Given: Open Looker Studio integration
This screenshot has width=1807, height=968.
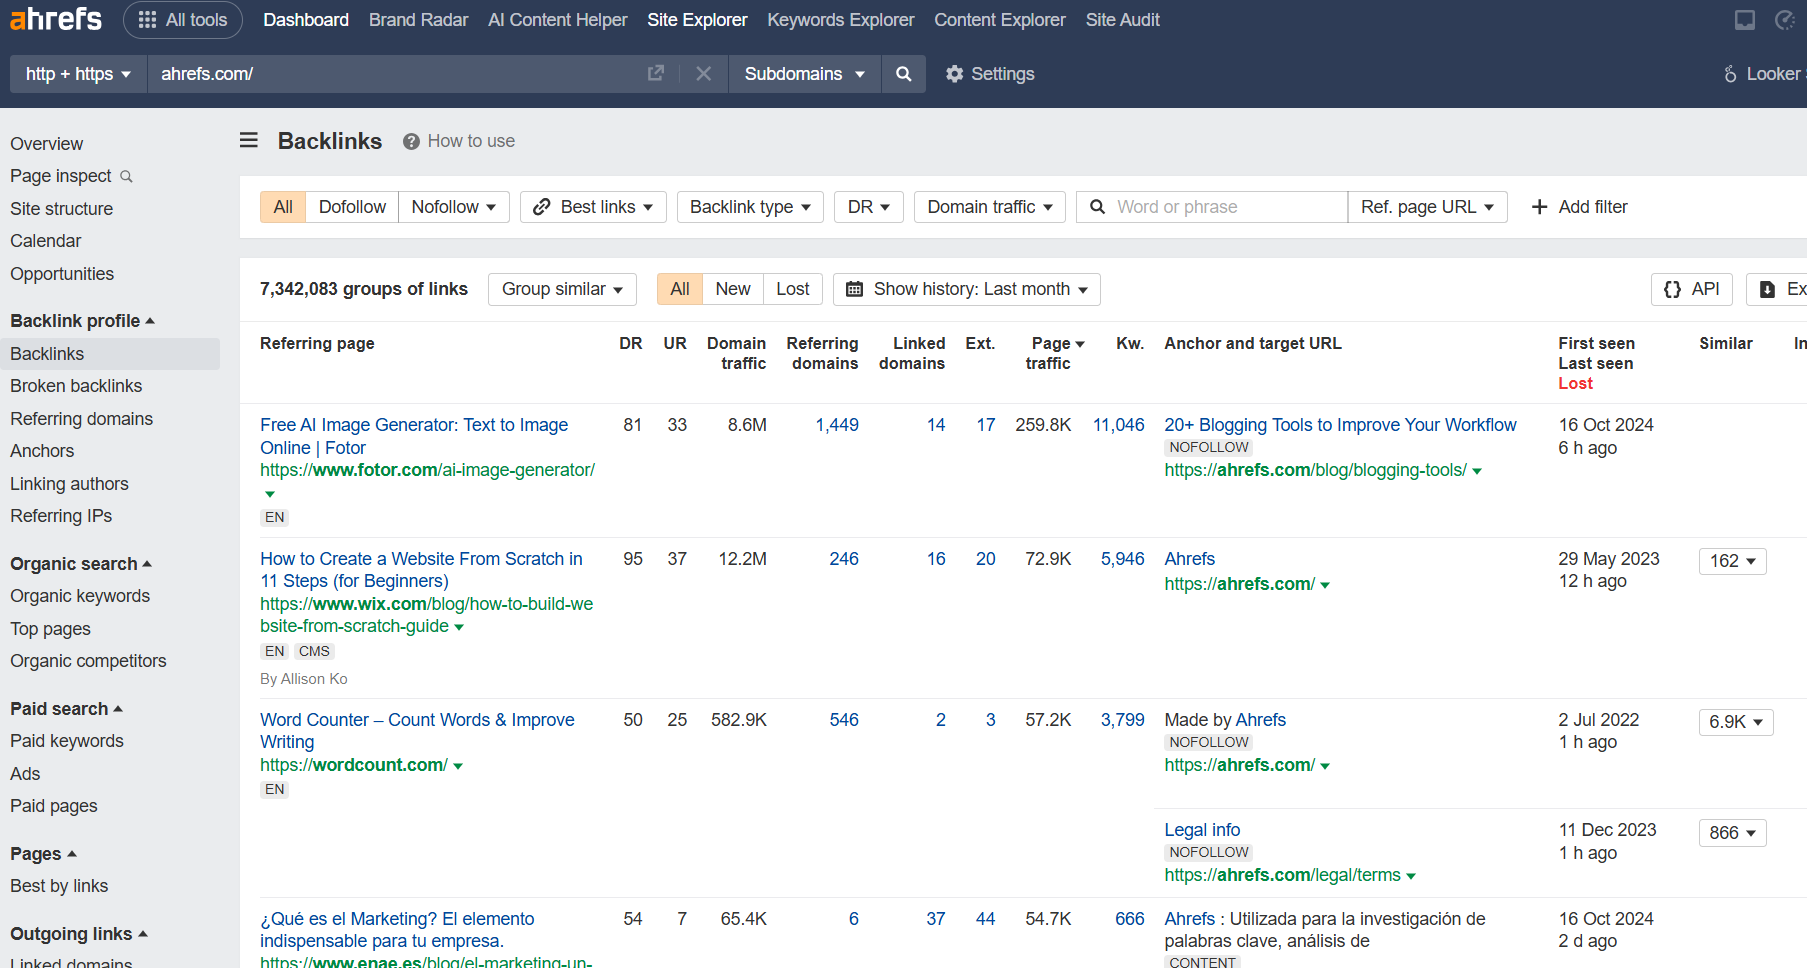Looking at the screenshot, I should click(x=1764, y=74).
